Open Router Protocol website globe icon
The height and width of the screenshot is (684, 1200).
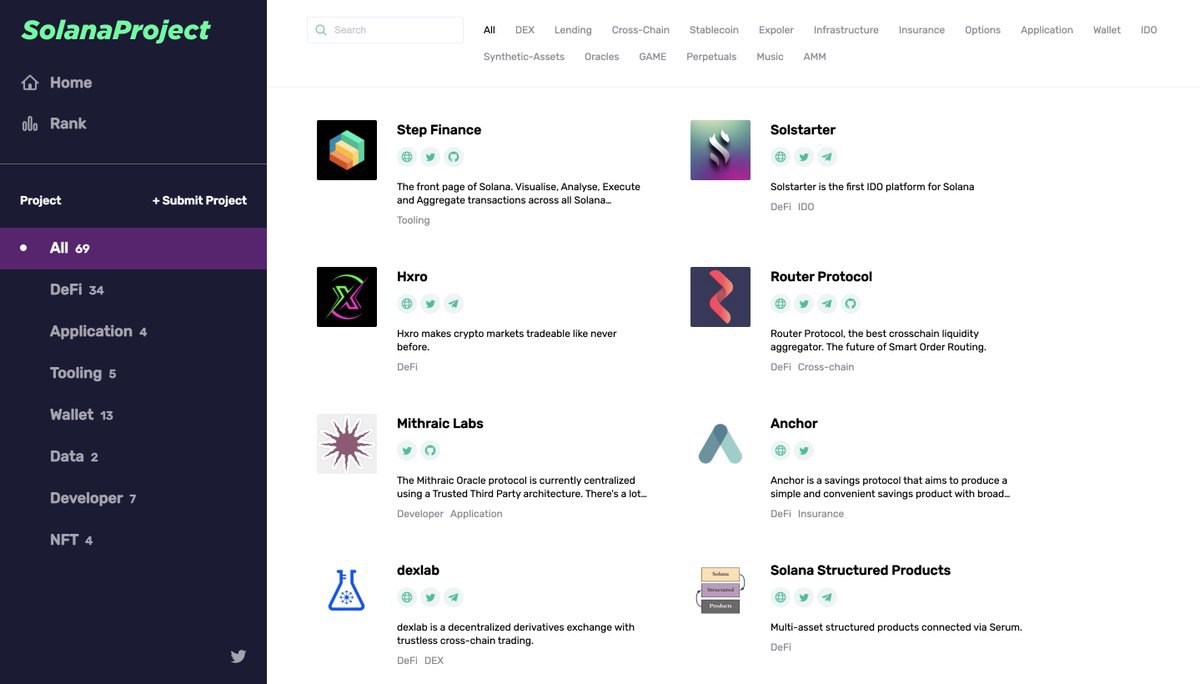click(781, 304)
